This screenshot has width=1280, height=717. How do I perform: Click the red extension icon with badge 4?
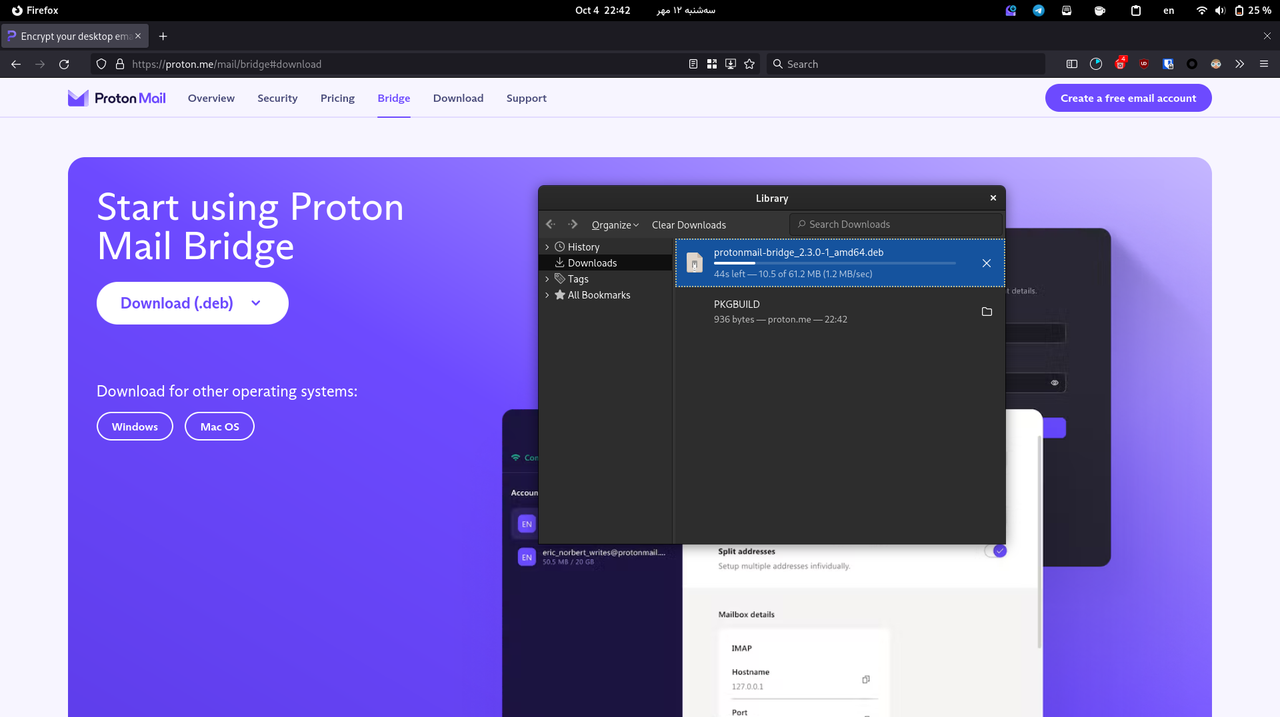(1121, 63)
